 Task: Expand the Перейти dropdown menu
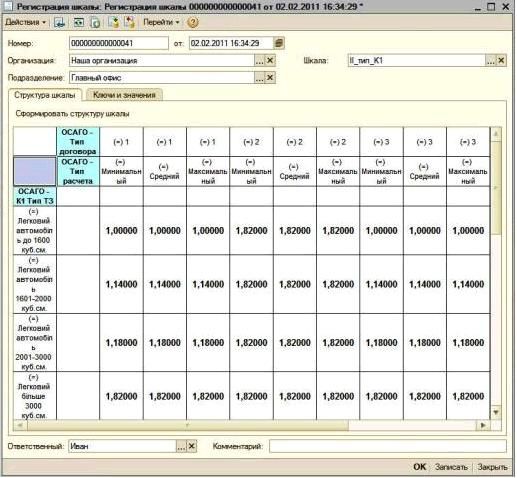coord(161,22)
